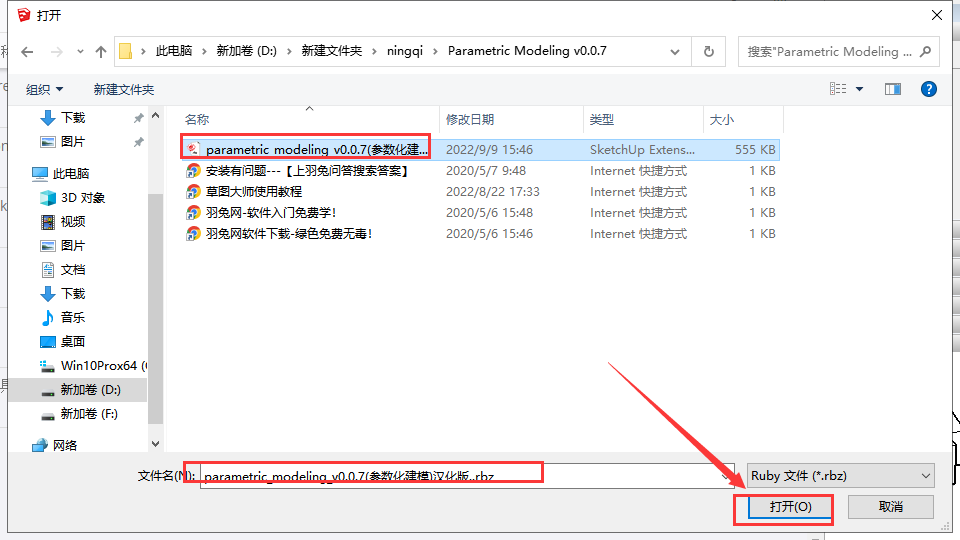Create a folder with 新建文件夹
Viewport: 960px width, 540px height.
(124, 89)
